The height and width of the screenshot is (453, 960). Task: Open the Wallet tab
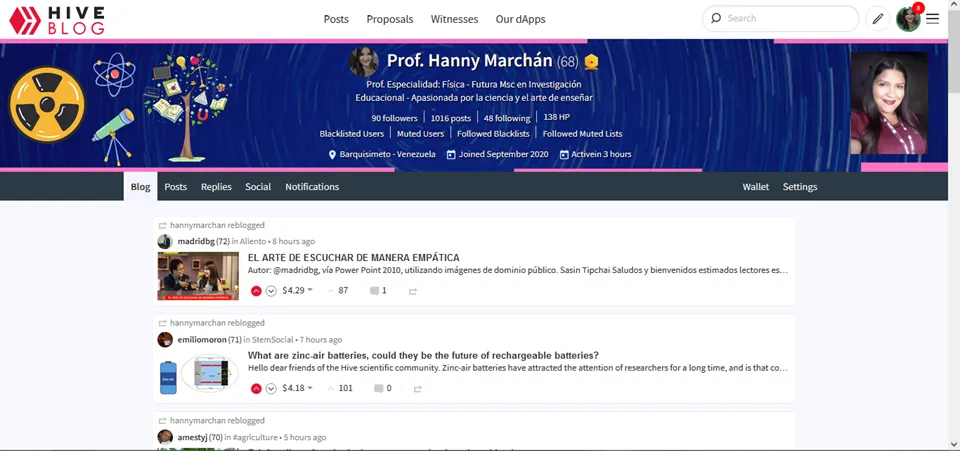pos(756,187)
